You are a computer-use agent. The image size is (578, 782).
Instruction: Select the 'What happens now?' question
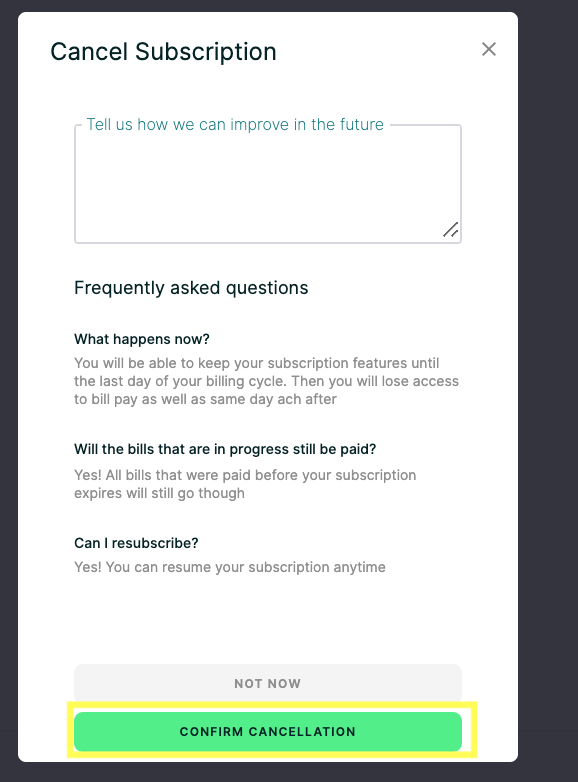142,339
